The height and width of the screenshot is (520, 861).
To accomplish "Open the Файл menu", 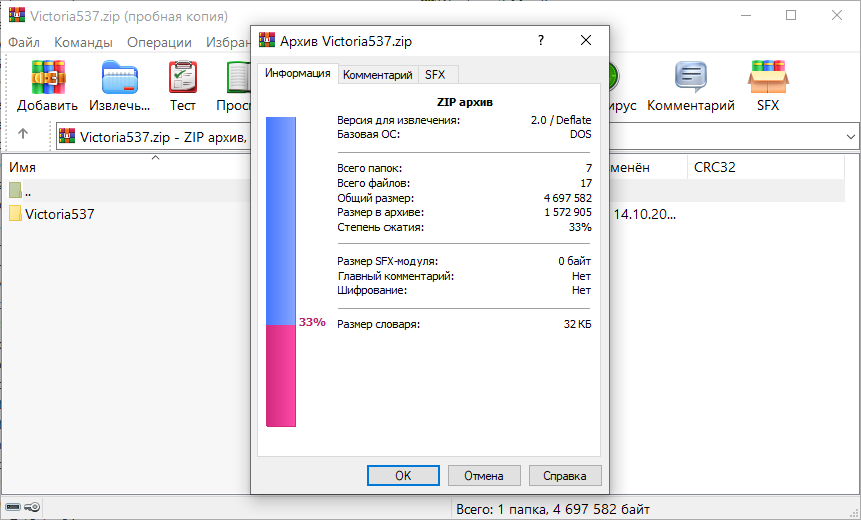I will (24, 42).
